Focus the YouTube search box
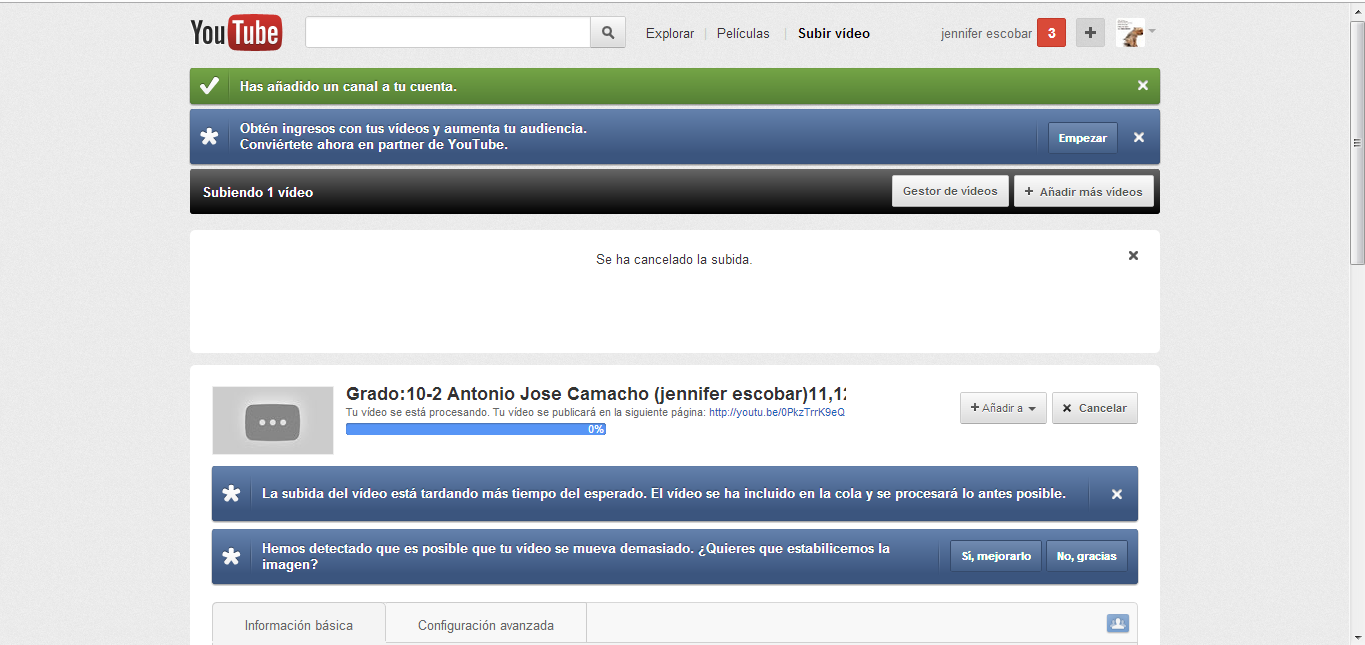1365x645 pixels. pyautogui.click(x=448, y=33)
